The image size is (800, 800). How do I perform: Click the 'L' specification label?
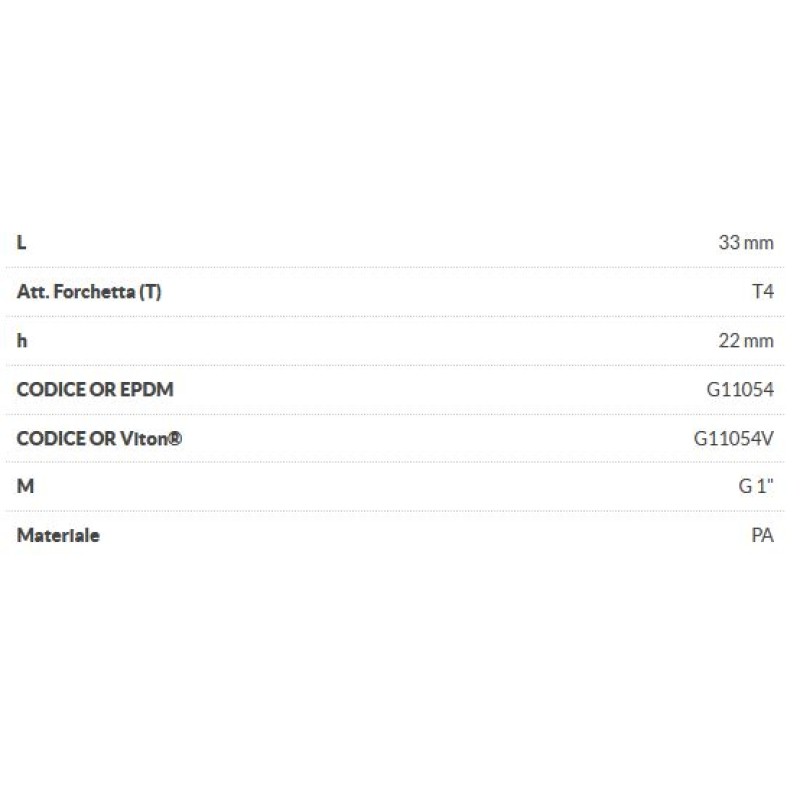pos(22,243)
